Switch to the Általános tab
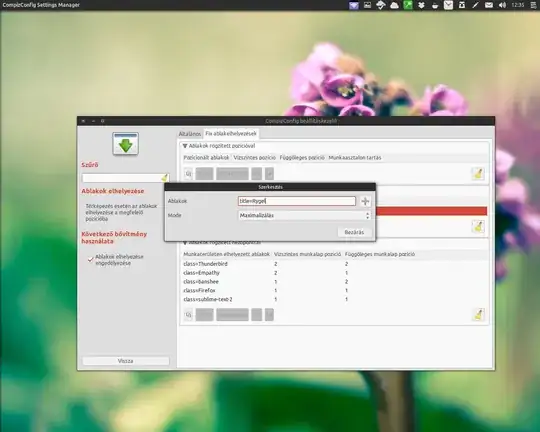 [x=189, y=134]
